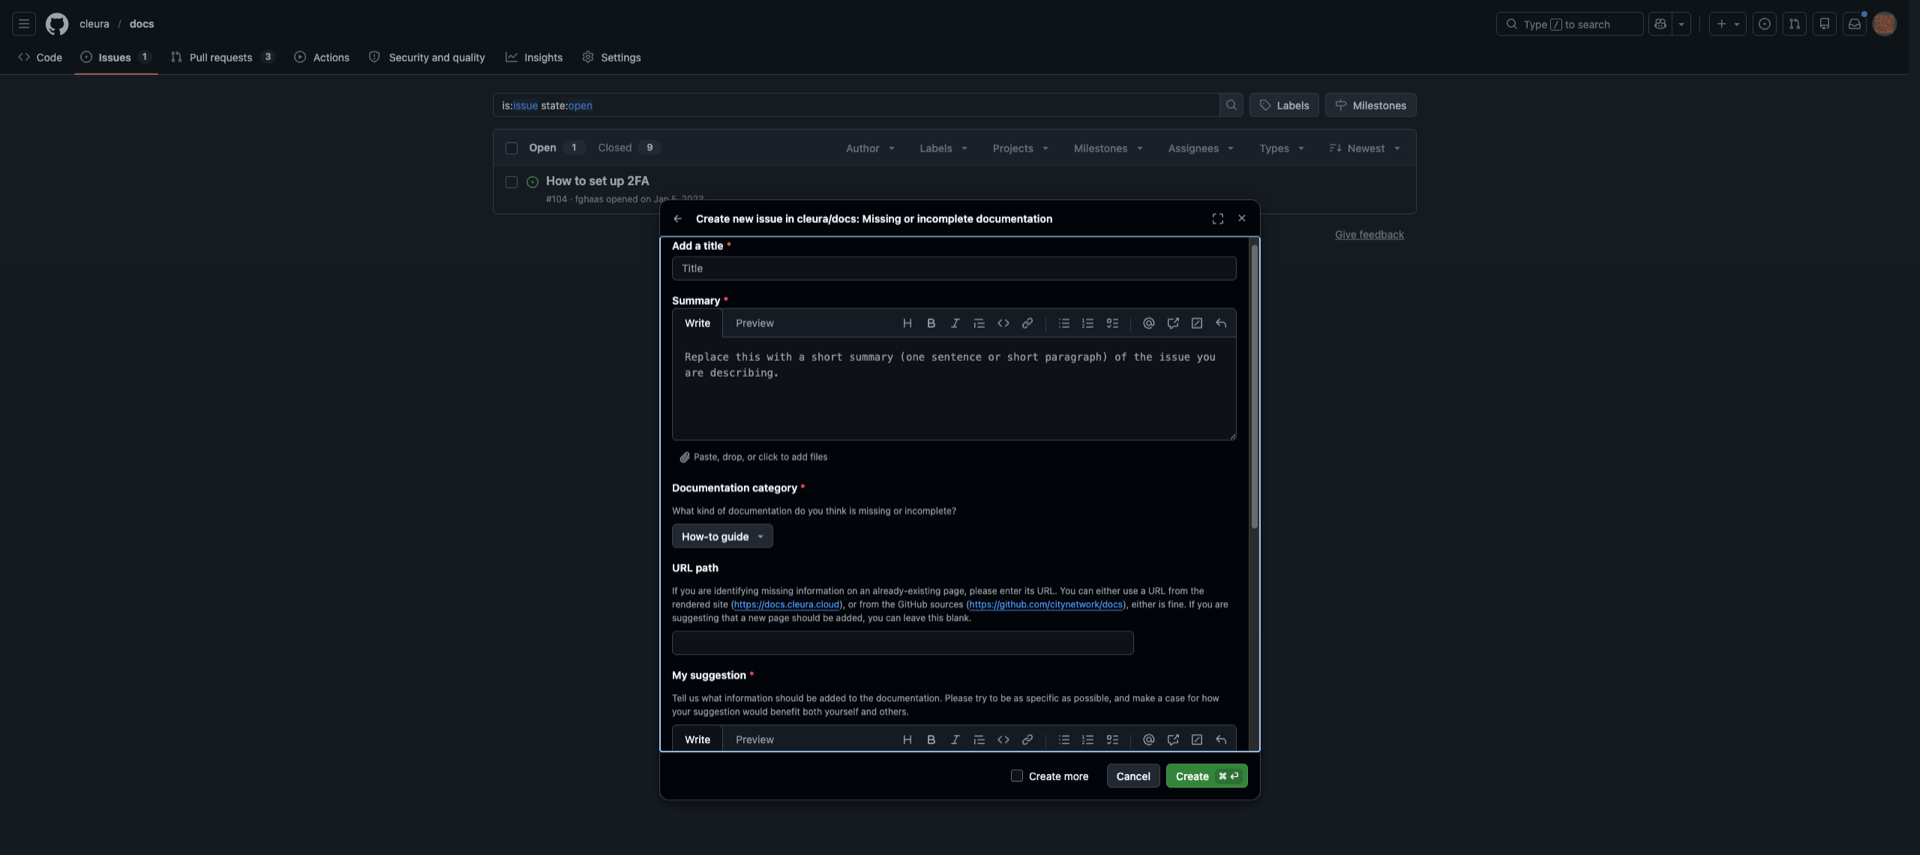Open the Labels button beside search
Viewport: 1920px width, 855px height.
1284,105
